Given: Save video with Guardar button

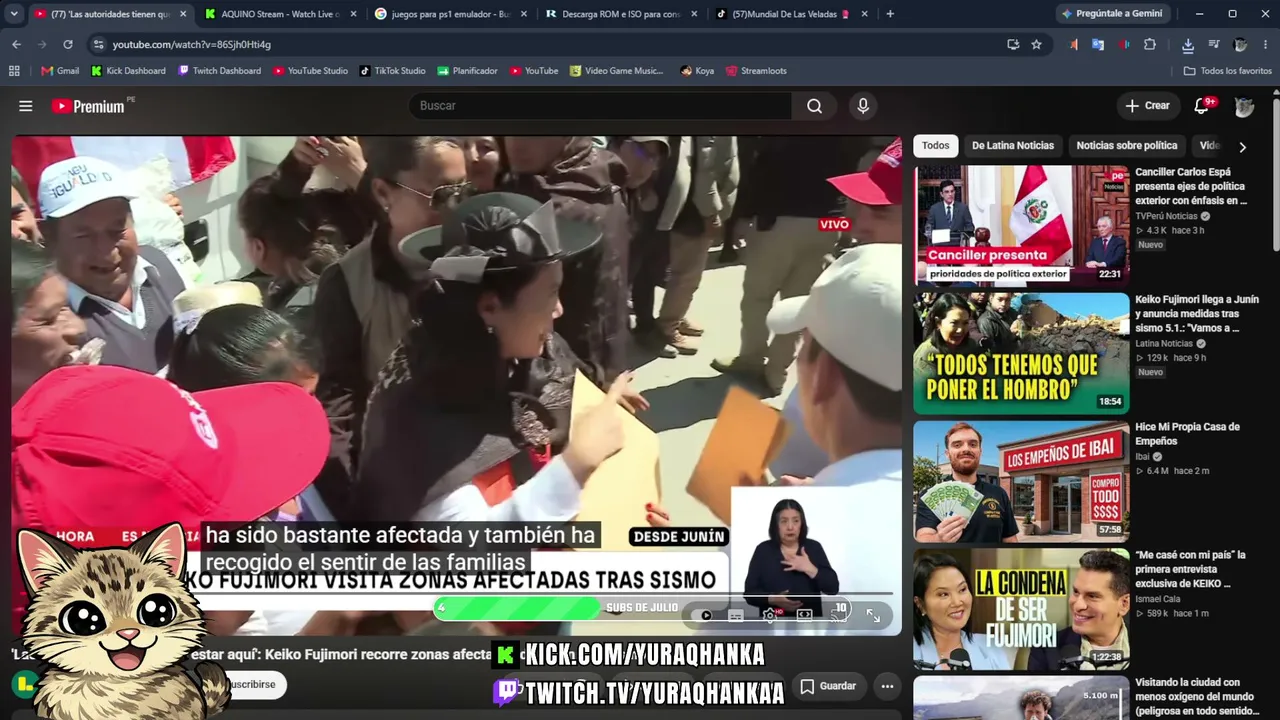Looking at the screenshot, I should (x=828, y=686).
